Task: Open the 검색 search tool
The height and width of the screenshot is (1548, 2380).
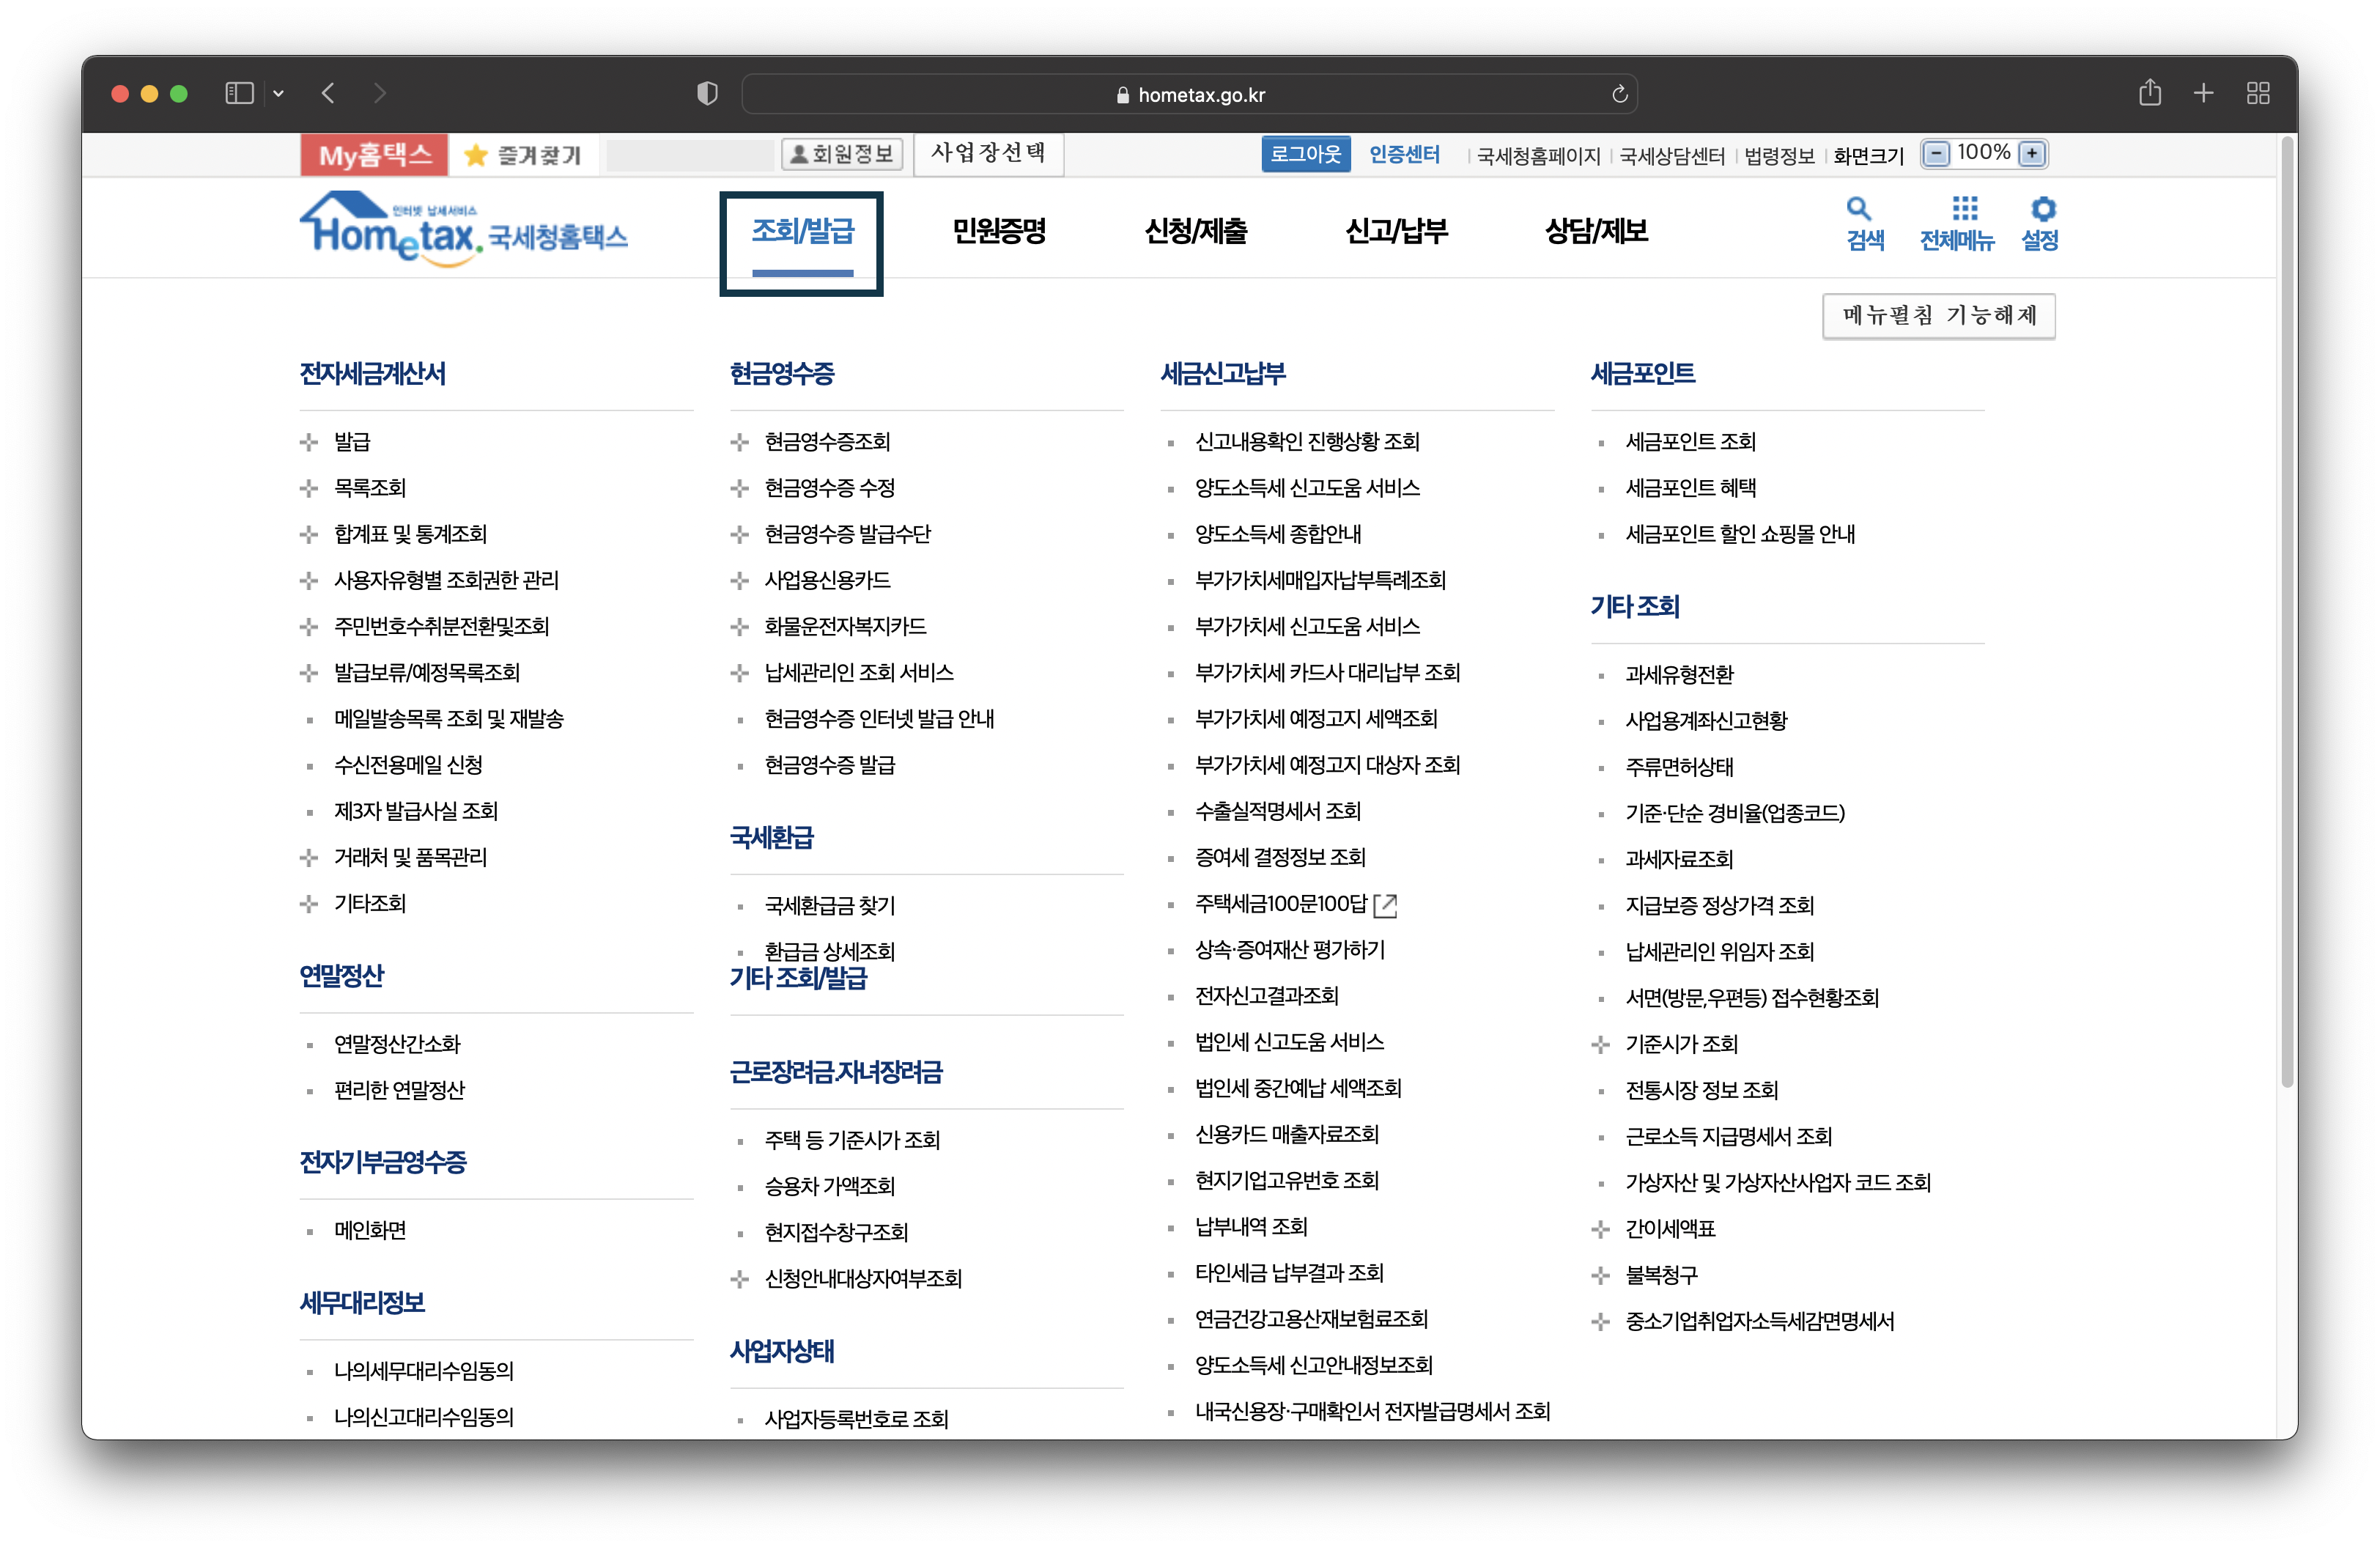Action: click(x=1862, y=222)
